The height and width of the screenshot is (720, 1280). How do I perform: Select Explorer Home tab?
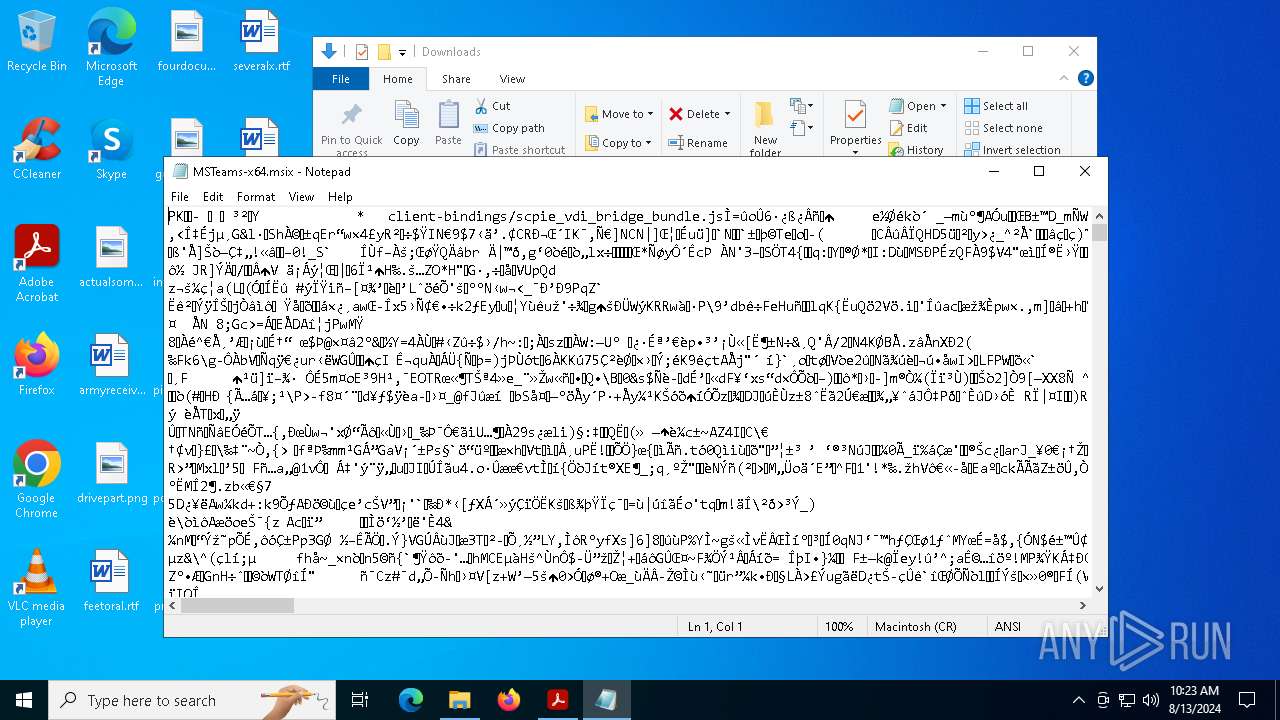pos(397,79)
